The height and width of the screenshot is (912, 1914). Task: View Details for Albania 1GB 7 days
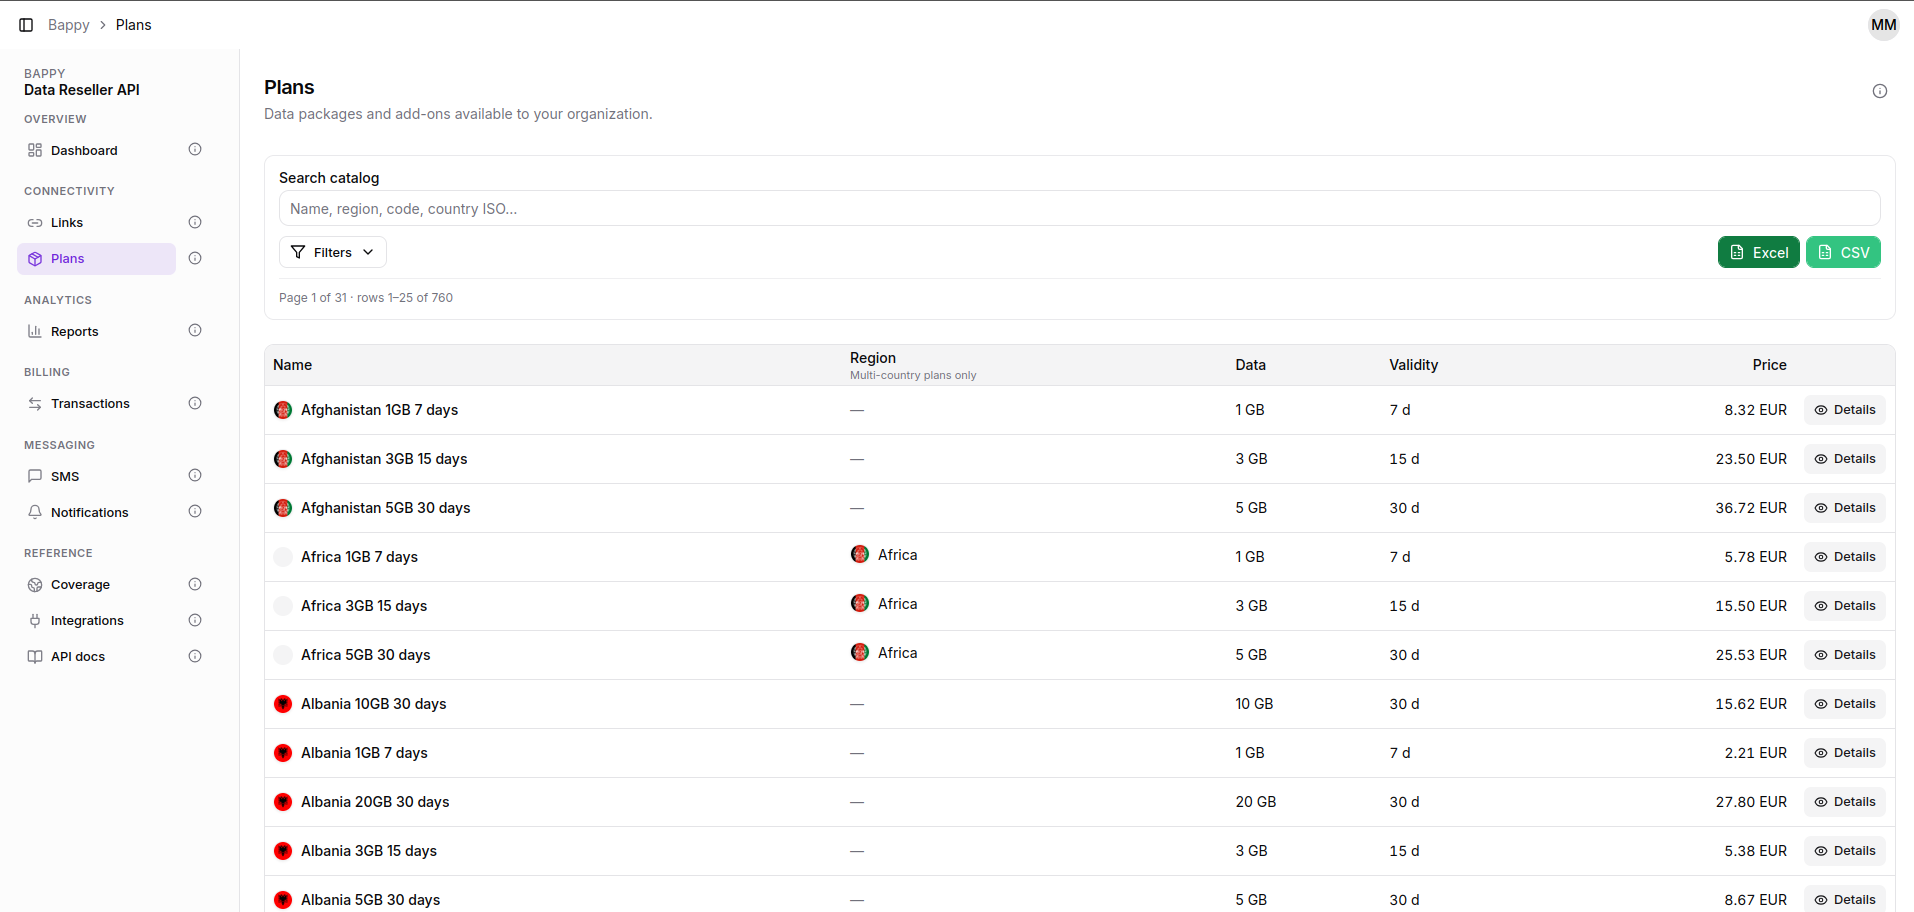(x=1845, y=753)
